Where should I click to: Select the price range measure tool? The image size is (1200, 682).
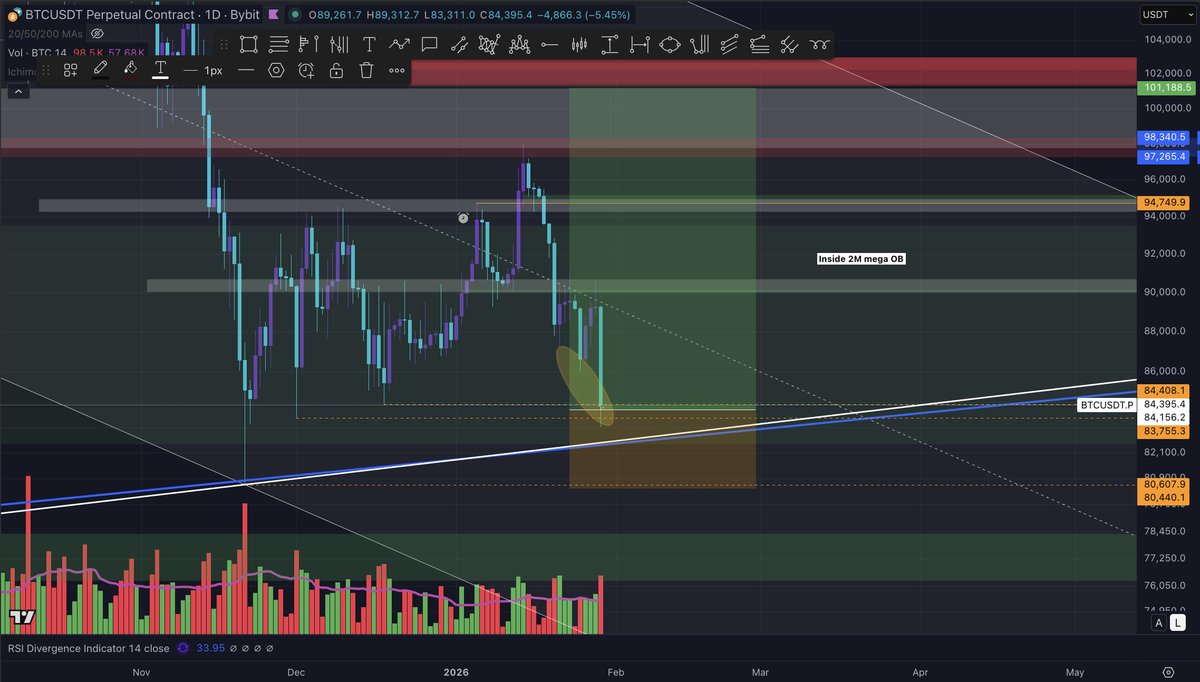coord(609,44)
